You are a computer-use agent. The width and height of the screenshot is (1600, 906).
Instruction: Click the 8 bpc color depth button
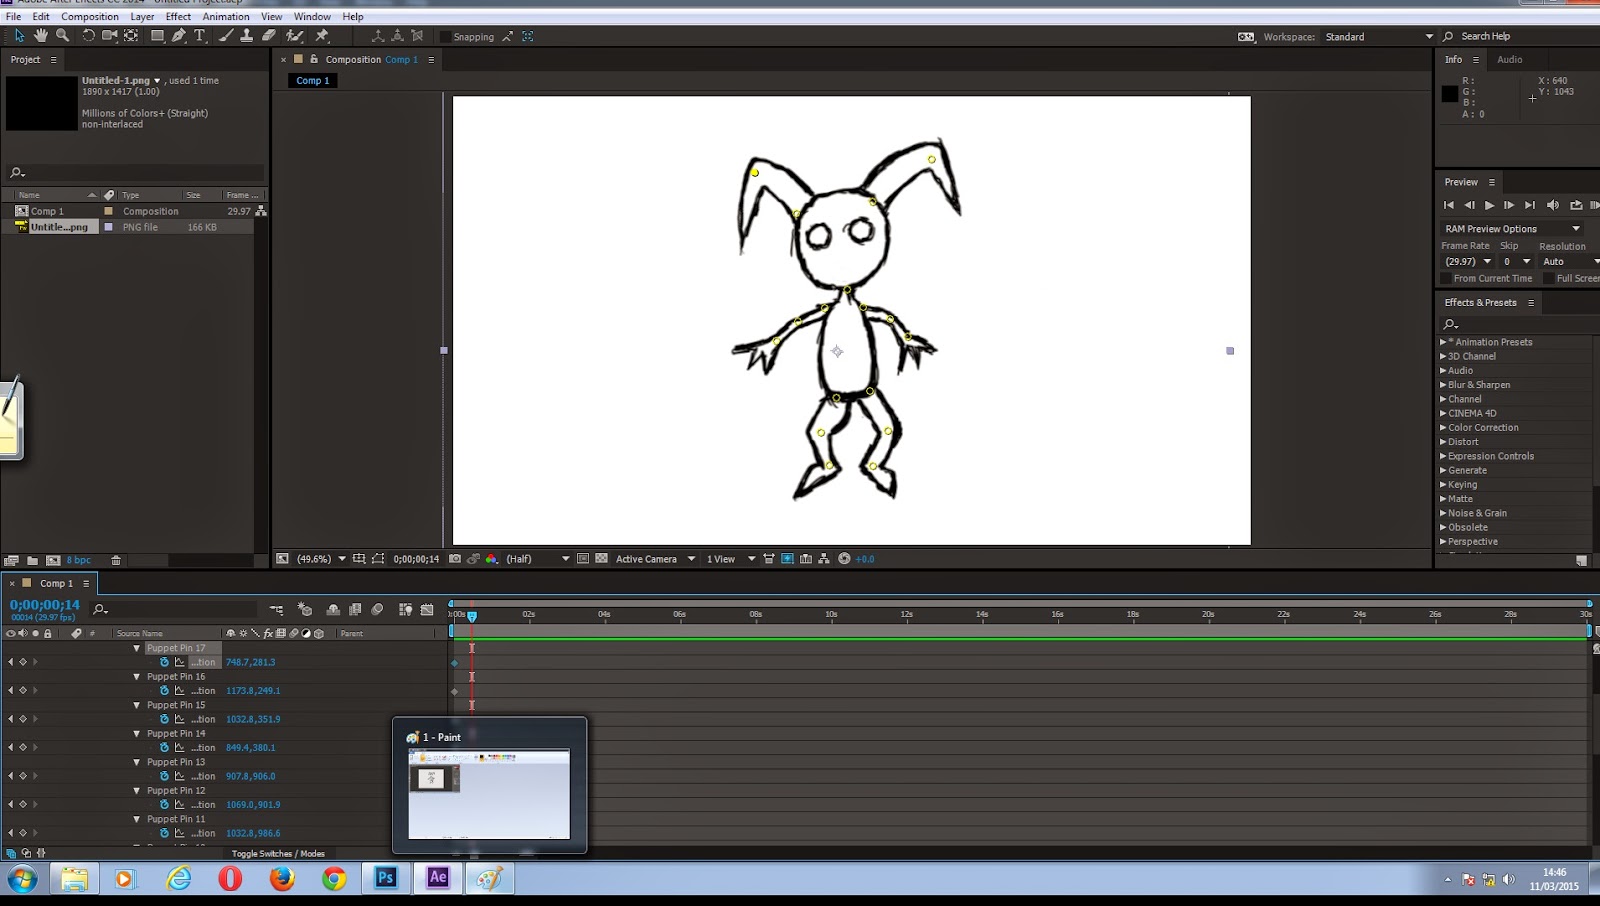78,560
